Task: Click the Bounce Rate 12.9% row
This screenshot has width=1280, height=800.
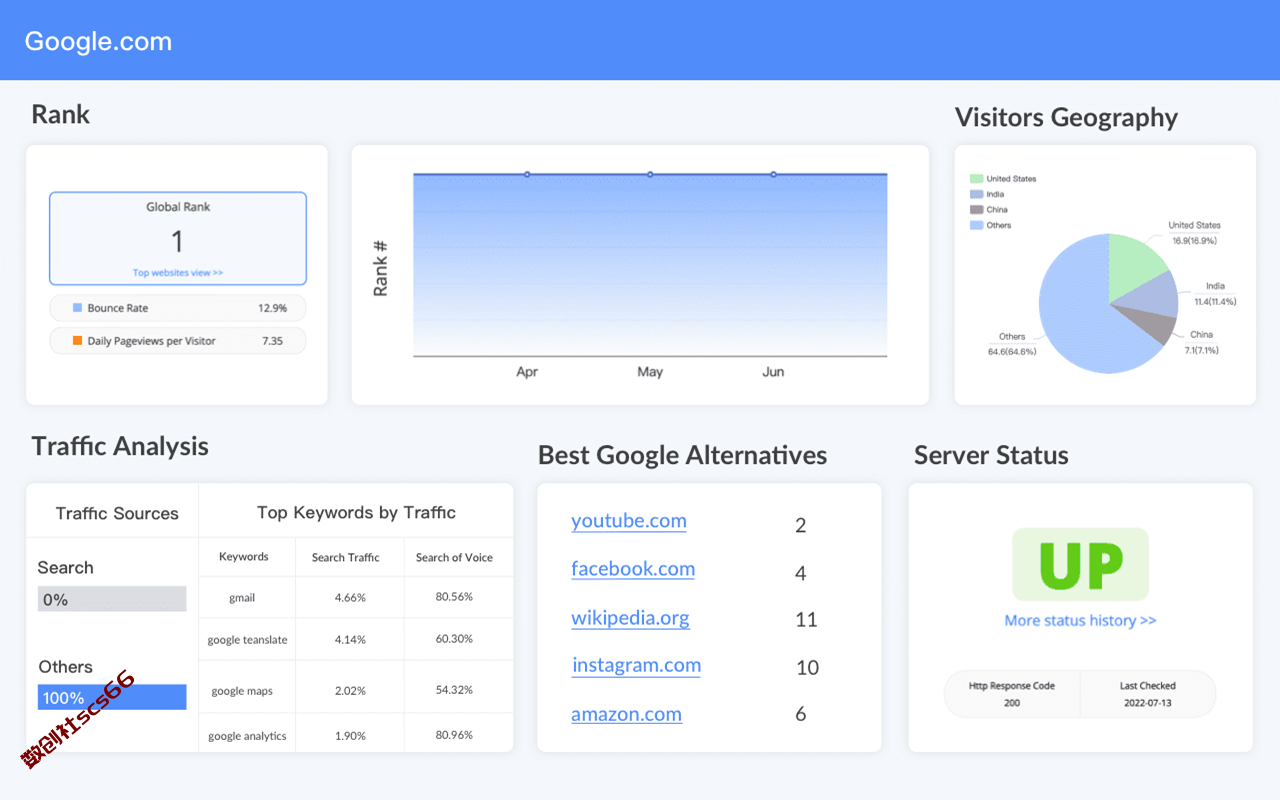Action: 178,308
